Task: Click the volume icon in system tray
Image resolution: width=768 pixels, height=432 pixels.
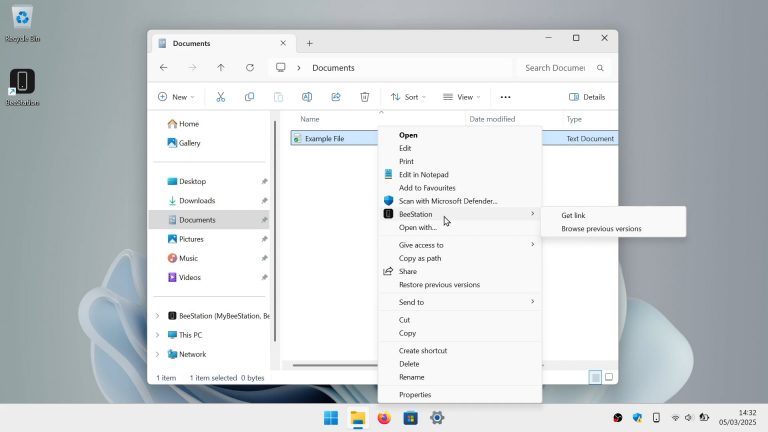Action: [689, 417]
